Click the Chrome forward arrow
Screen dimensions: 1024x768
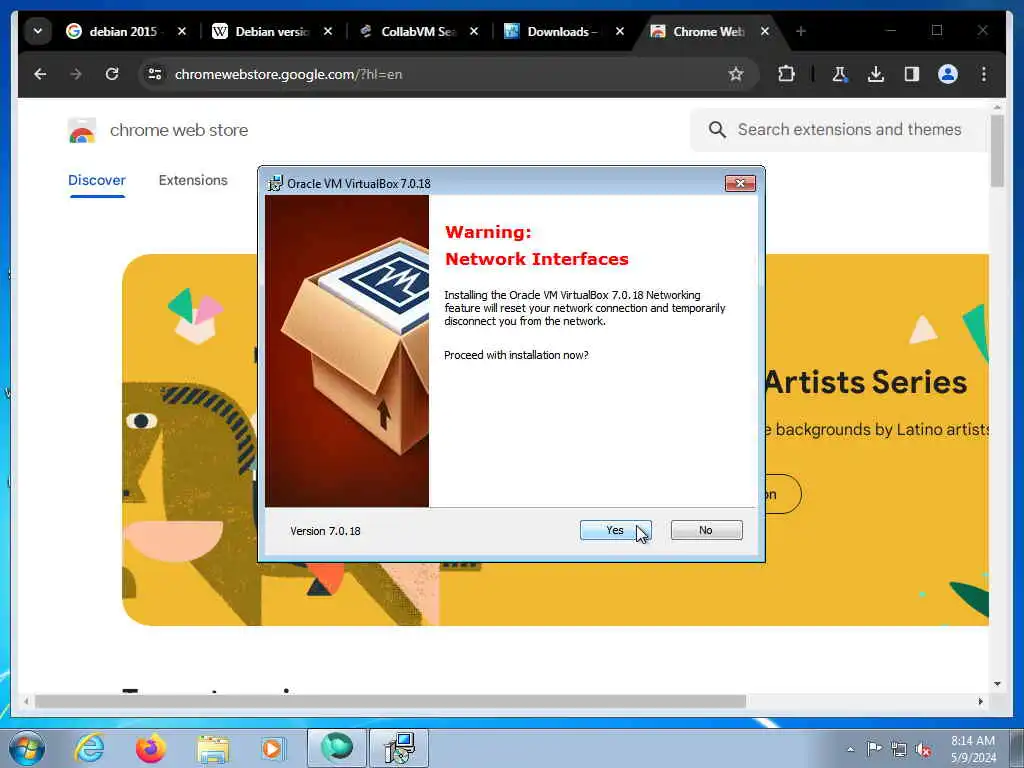tap(76, 74)
